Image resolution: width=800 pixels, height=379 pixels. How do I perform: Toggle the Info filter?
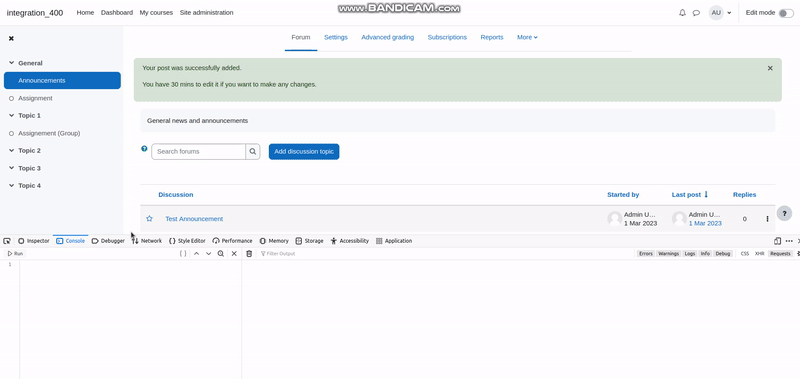(x=705, y=254)
